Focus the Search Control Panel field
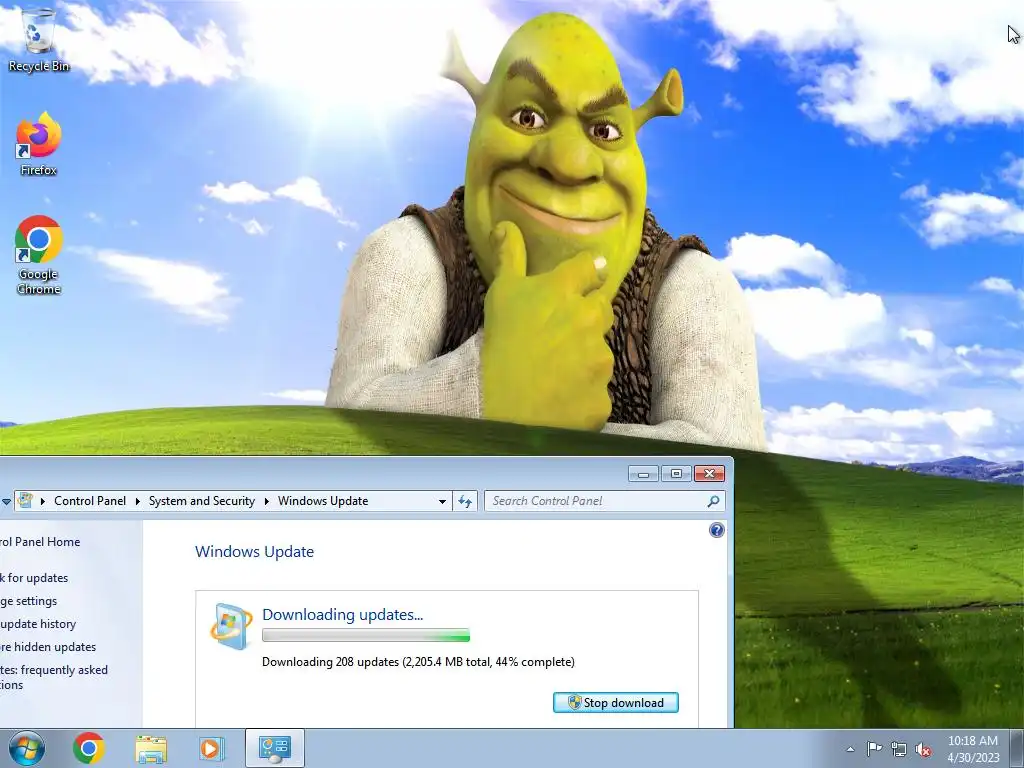1024x768 pixels. click(605, 501)
